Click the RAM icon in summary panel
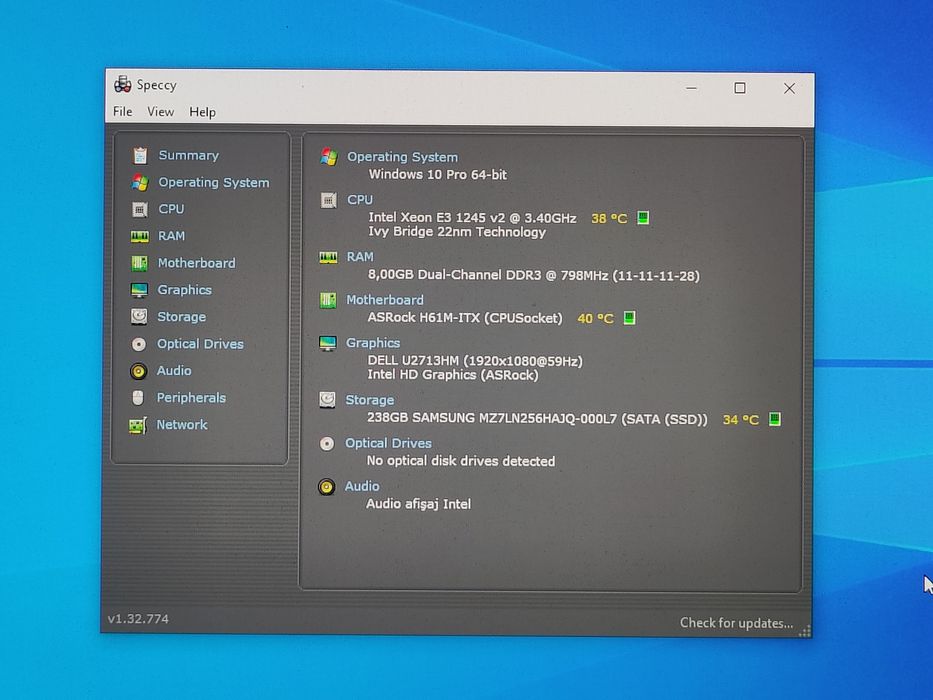 [328, 258]
